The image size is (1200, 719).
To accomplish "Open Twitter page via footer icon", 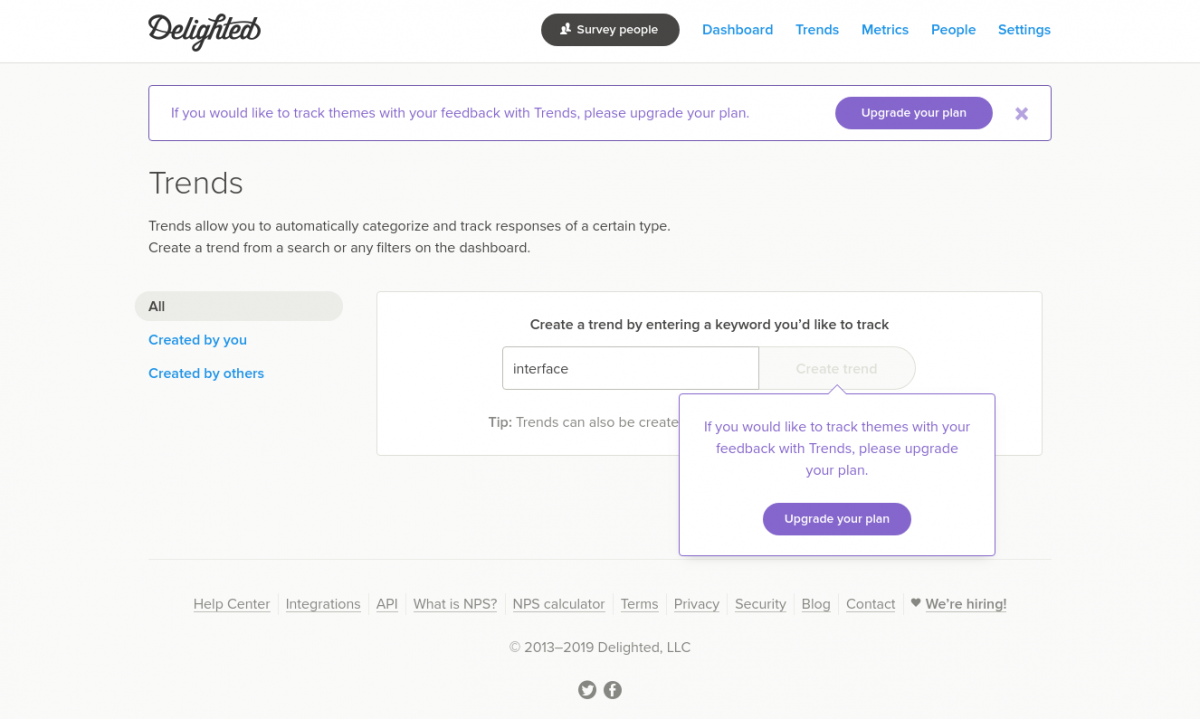I will (x=587, y=690).
